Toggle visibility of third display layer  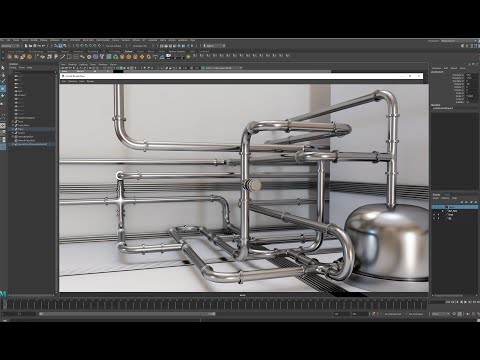click(434, 215)
